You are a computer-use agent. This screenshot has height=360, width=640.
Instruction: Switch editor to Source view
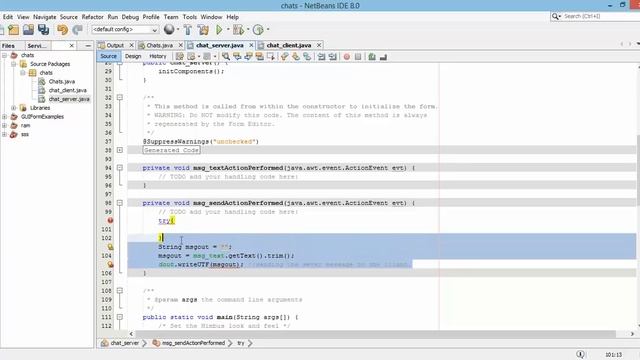pyautogui.click(x=108, y=56)
